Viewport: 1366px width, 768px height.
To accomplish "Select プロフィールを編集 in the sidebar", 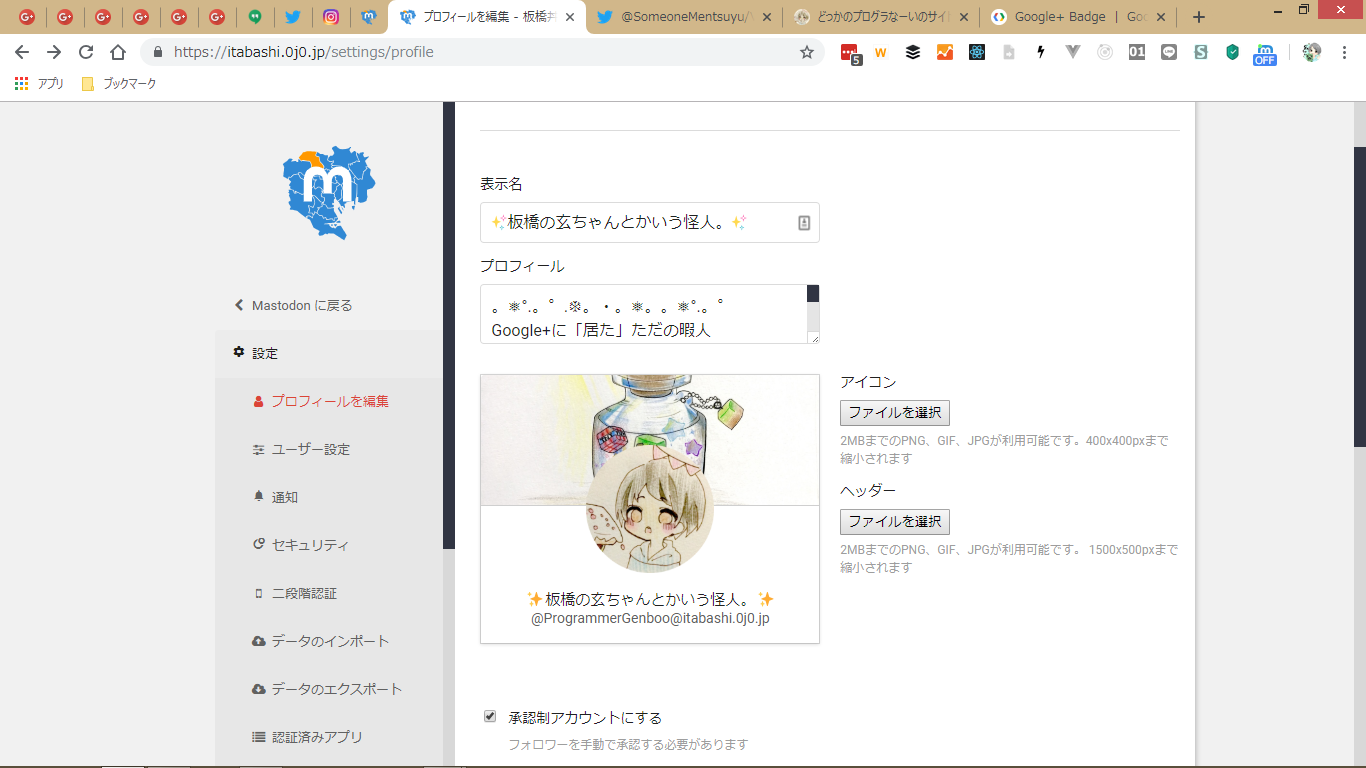I will pyautogui.click(x=329, y=401).
